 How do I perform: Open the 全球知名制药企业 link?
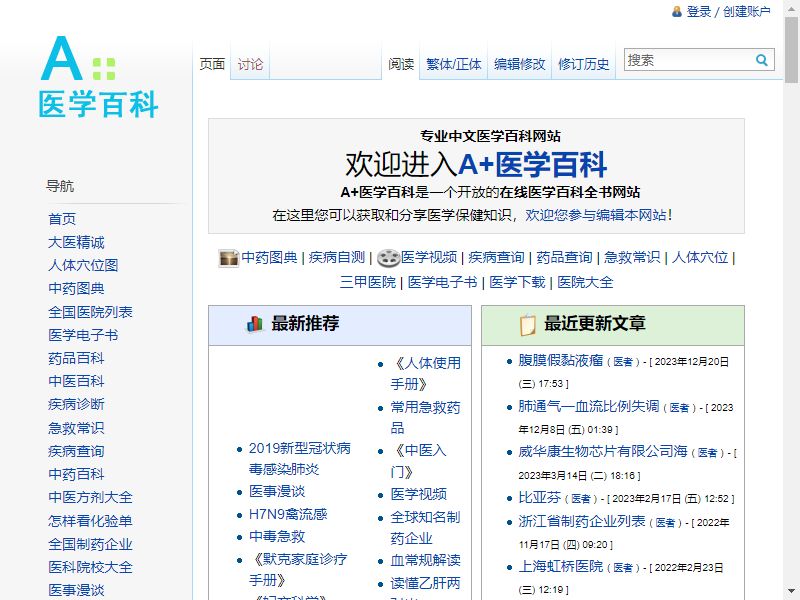point(426,528)
